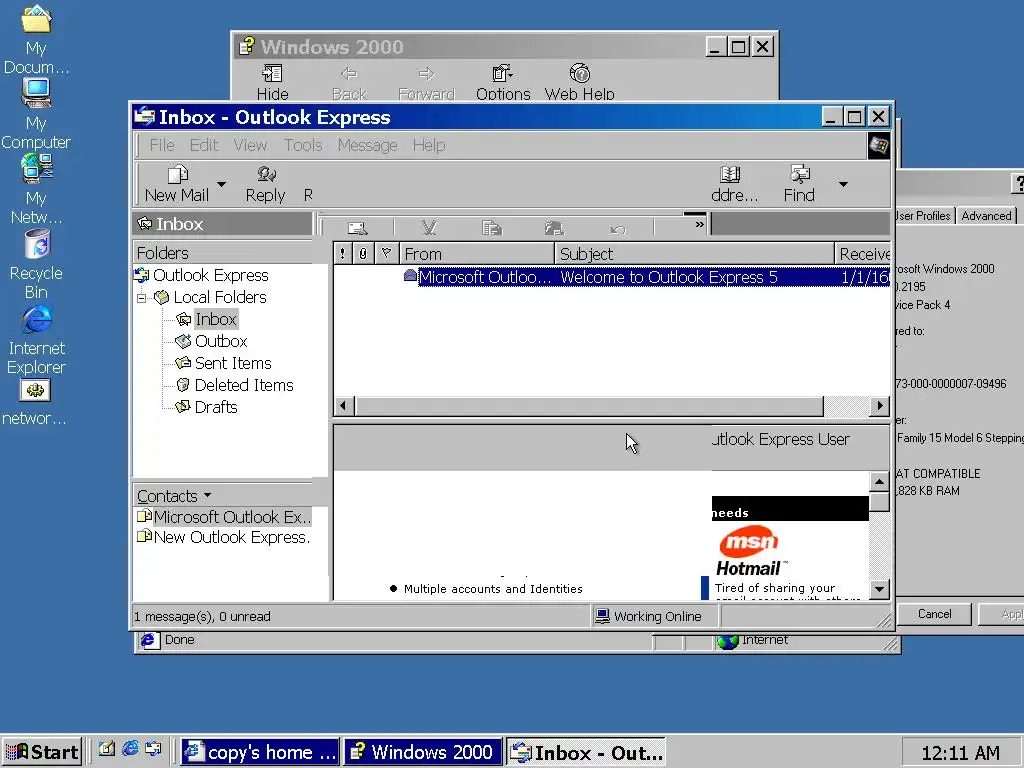Select Outlook Express root in folder tree

tap(210, 275)
